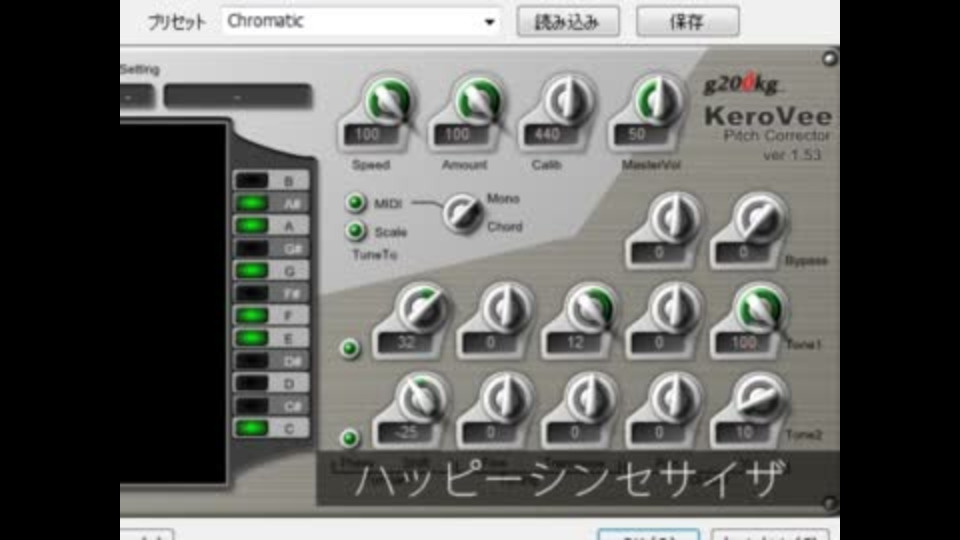Click the Tone1 value field showing 12
Screen dimensions: 960x540
573,343
